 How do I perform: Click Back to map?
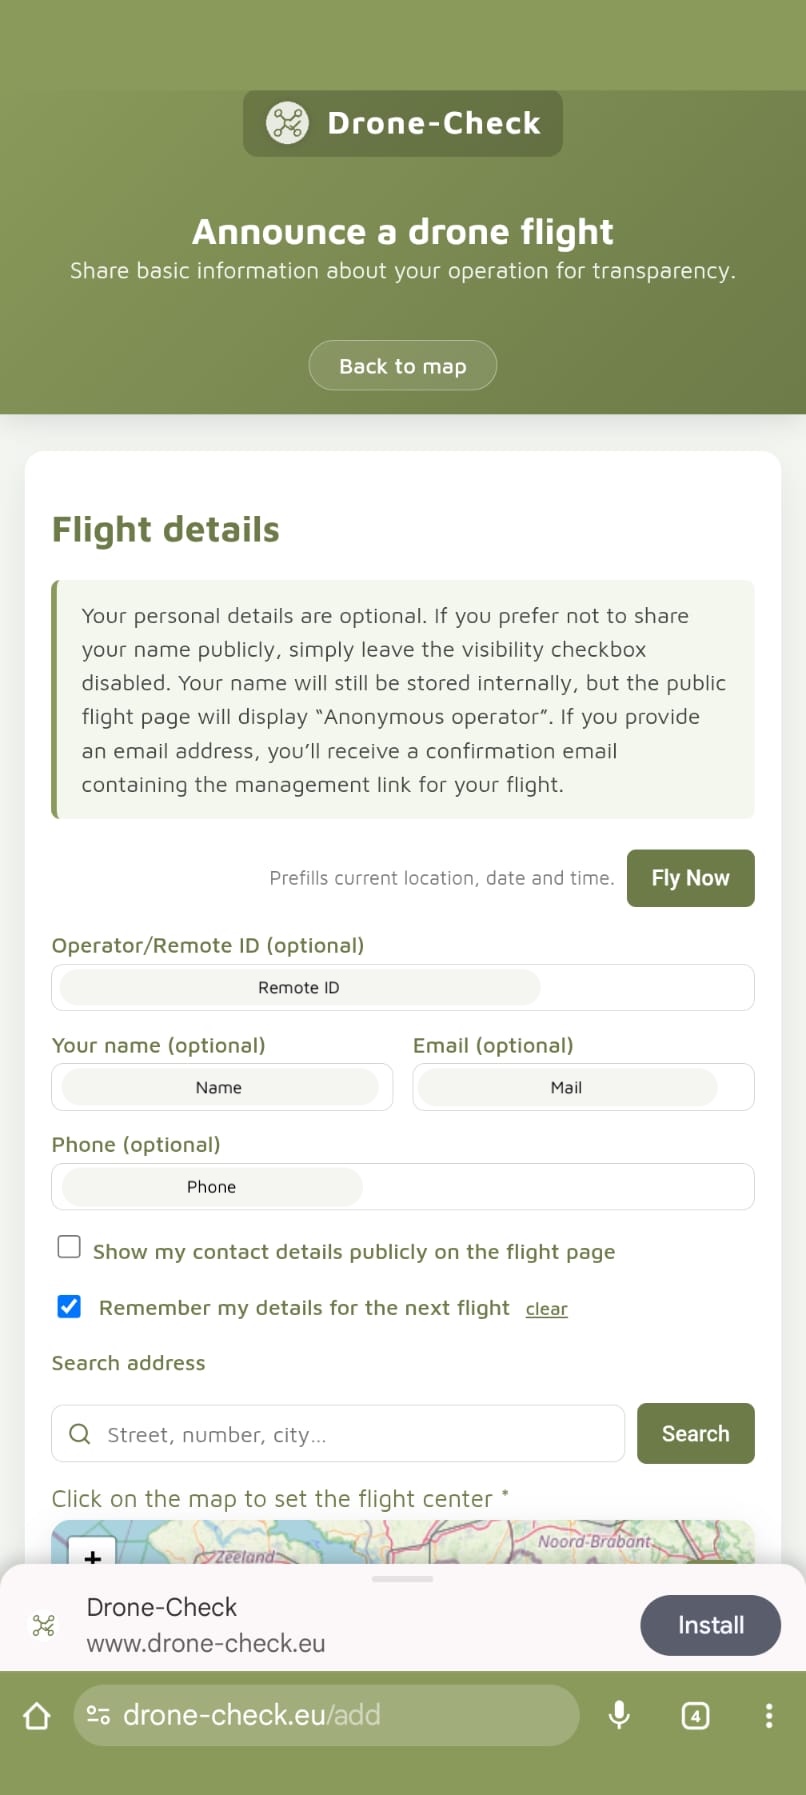(402, 365)
